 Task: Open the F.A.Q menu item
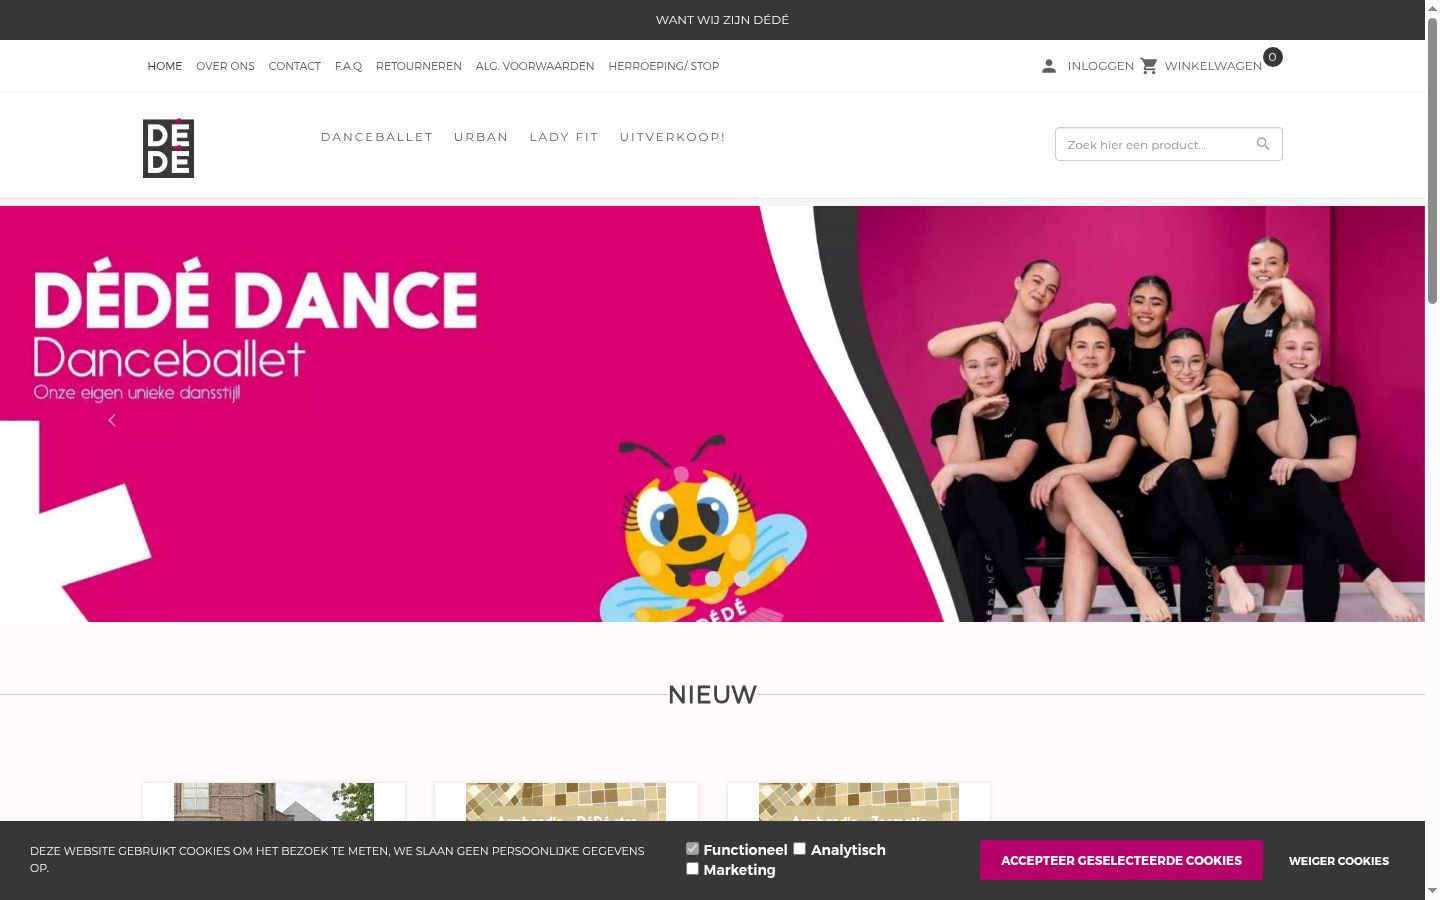pos(348,66)
